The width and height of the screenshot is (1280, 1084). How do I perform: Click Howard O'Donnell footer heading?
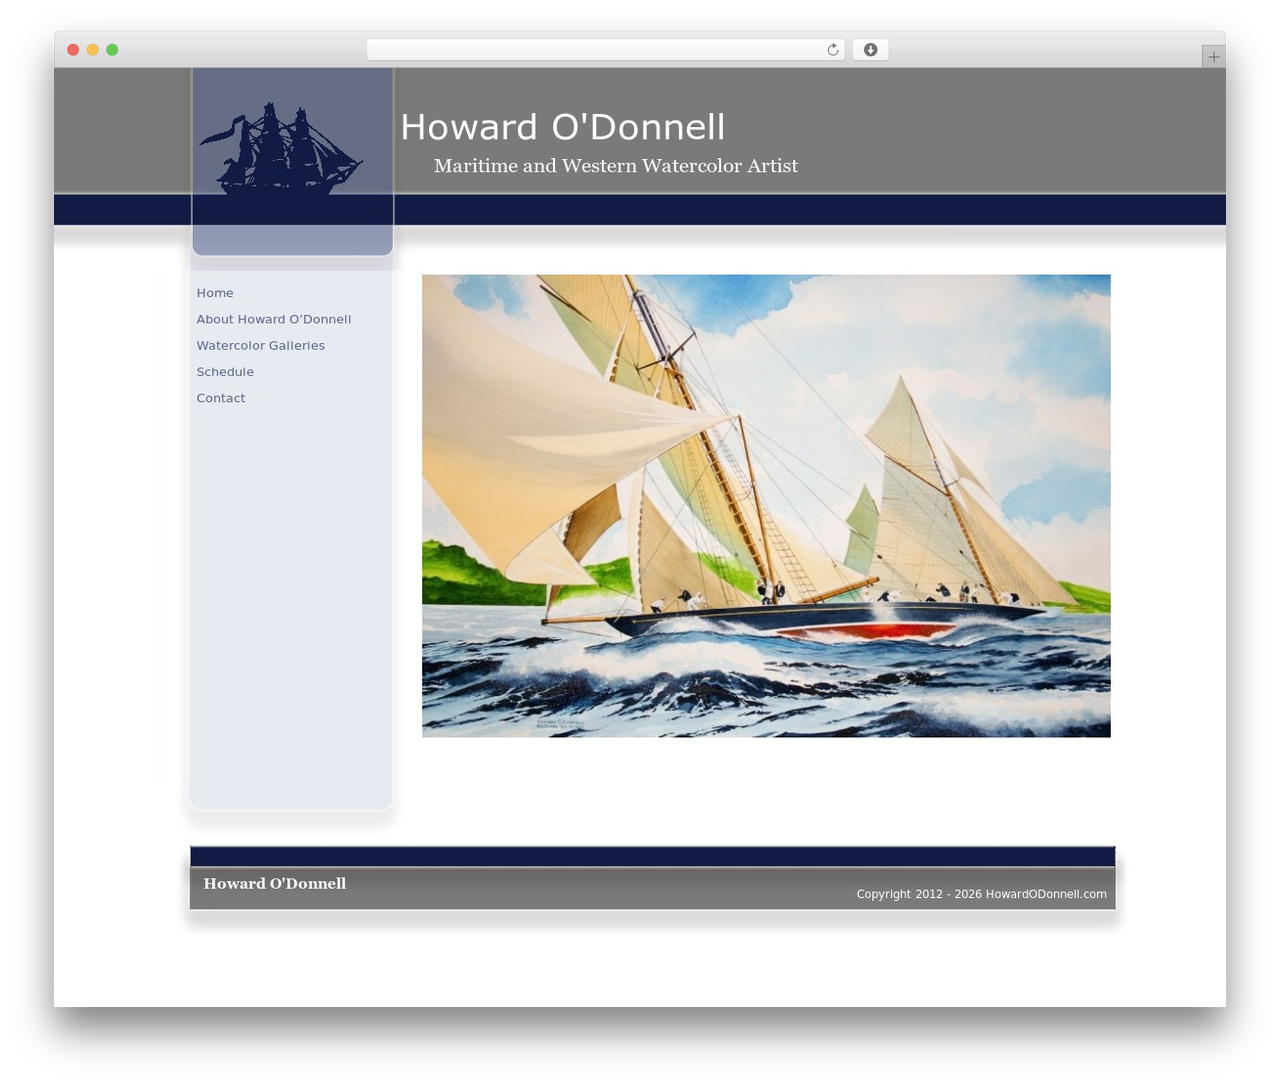(x=275, y=883)
